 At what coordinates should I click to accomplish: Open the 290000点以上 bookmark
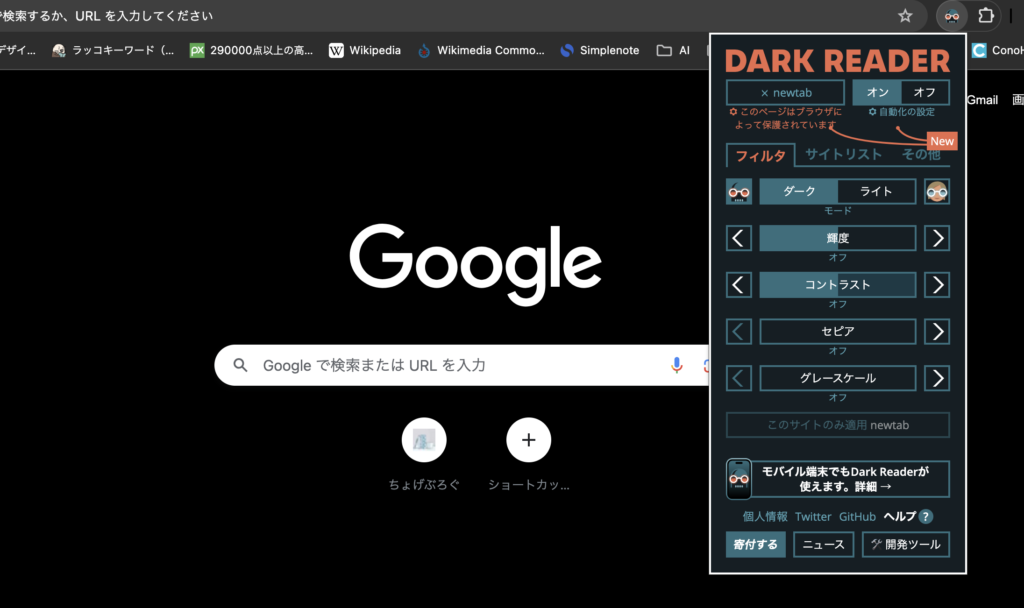(251, 50)
